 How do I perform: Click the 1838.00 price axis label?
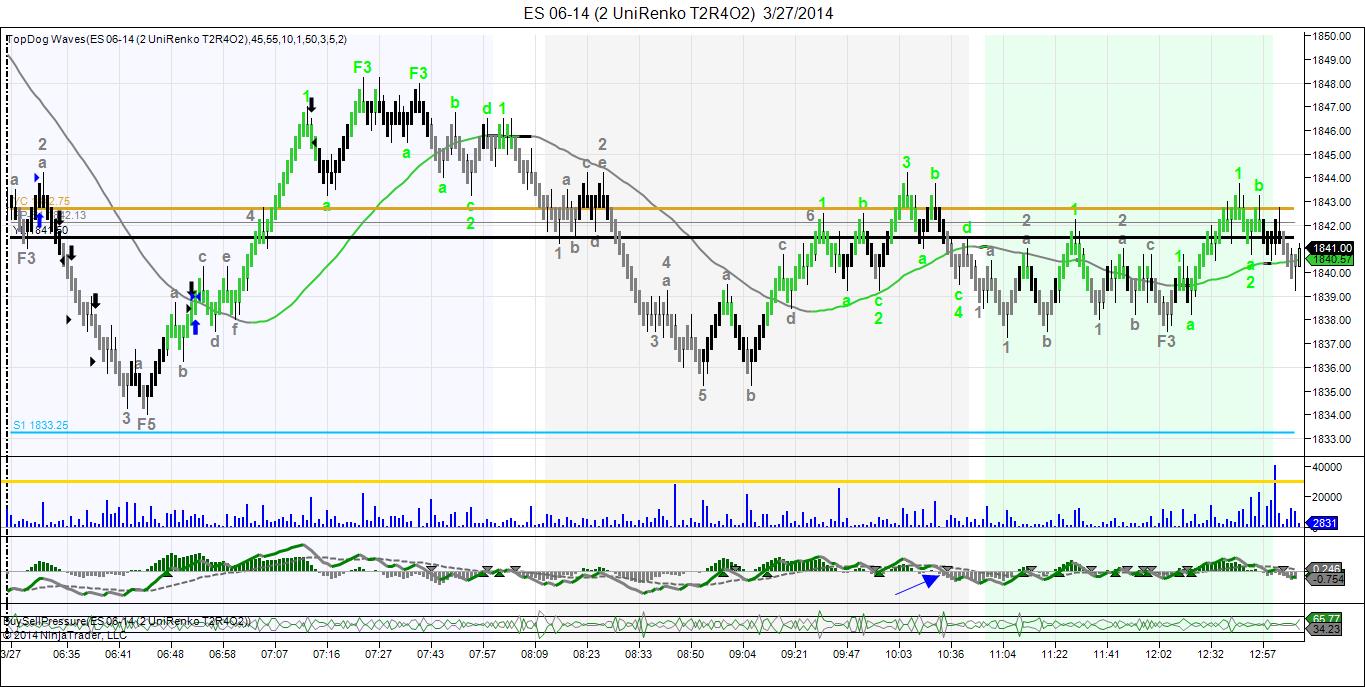pyautogui.click(x=1332, y=320)
